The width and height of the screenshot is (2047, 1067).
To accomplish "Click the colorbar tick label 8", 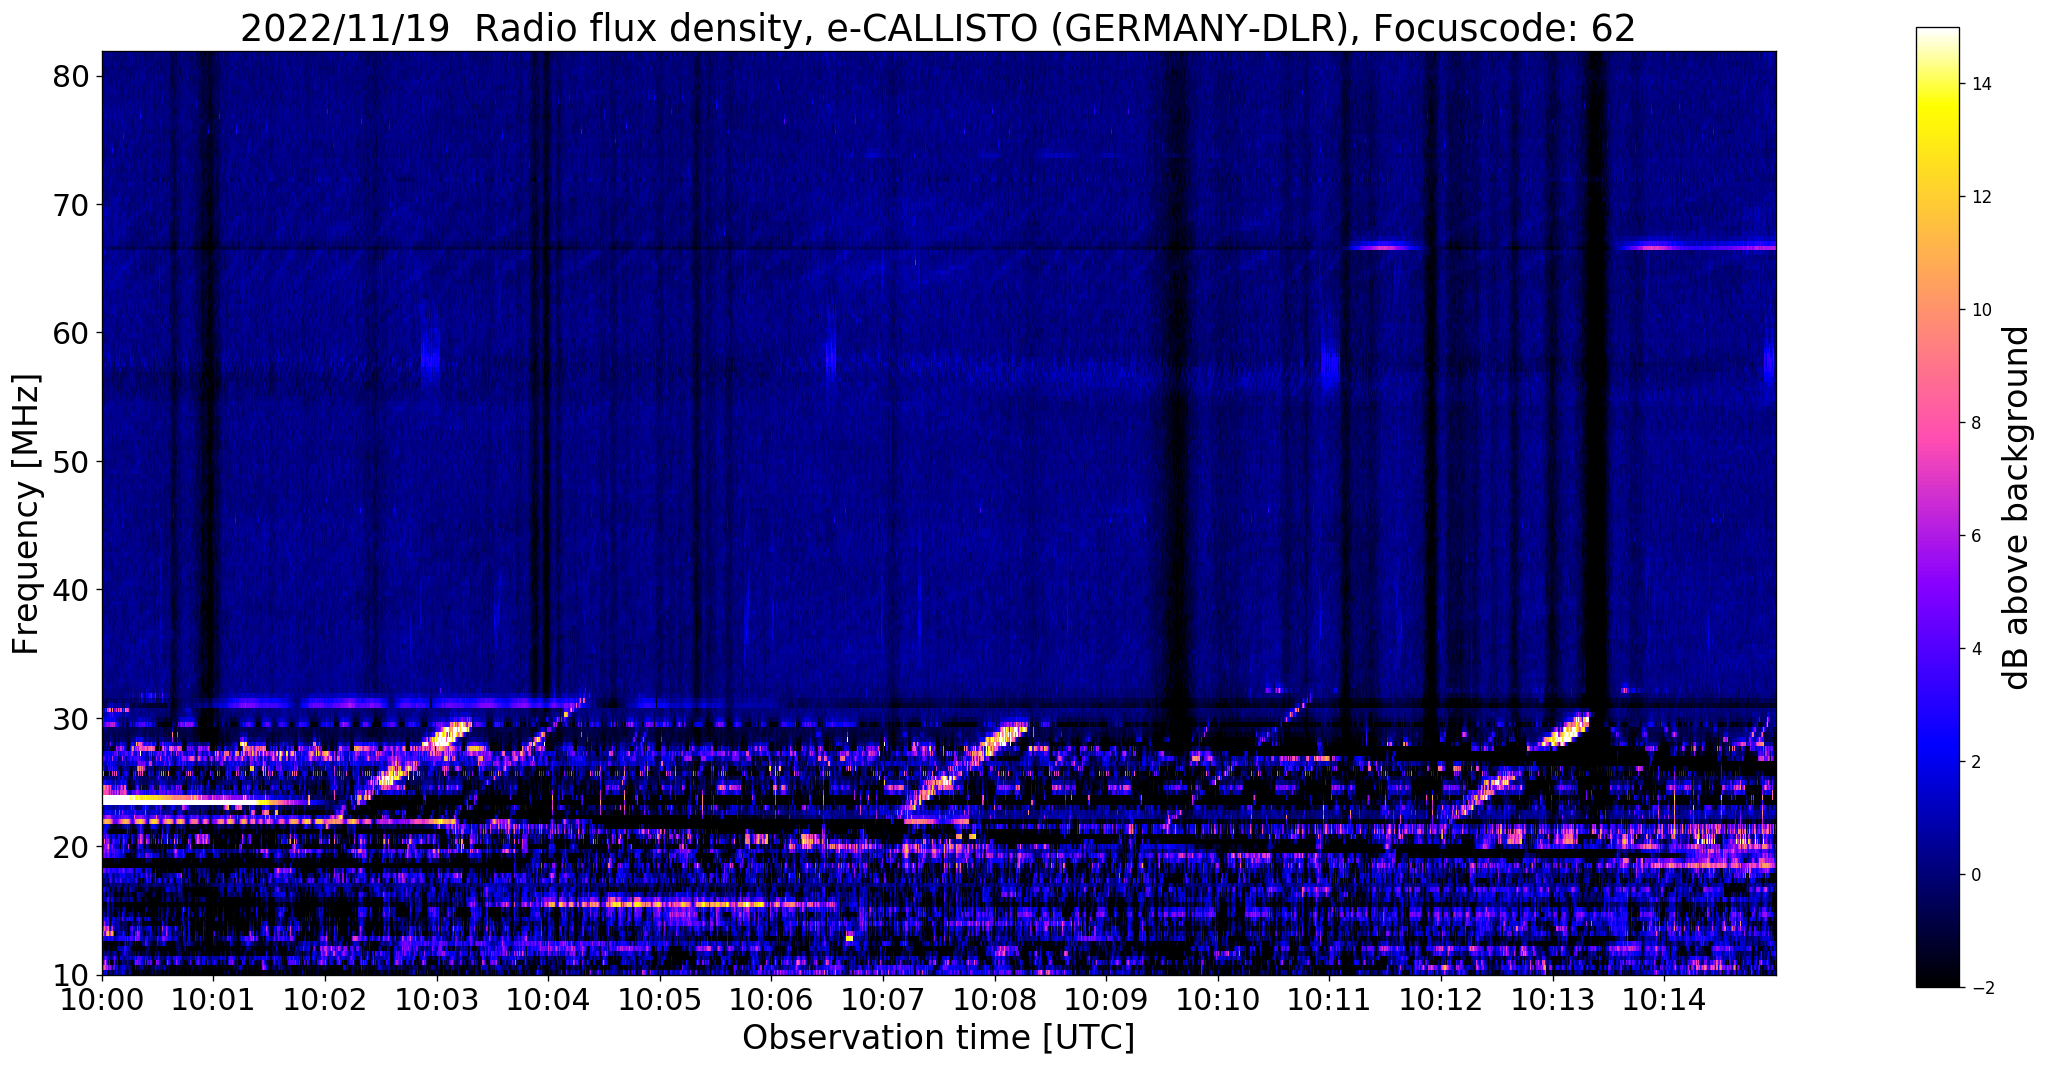I will (1975, 423).
